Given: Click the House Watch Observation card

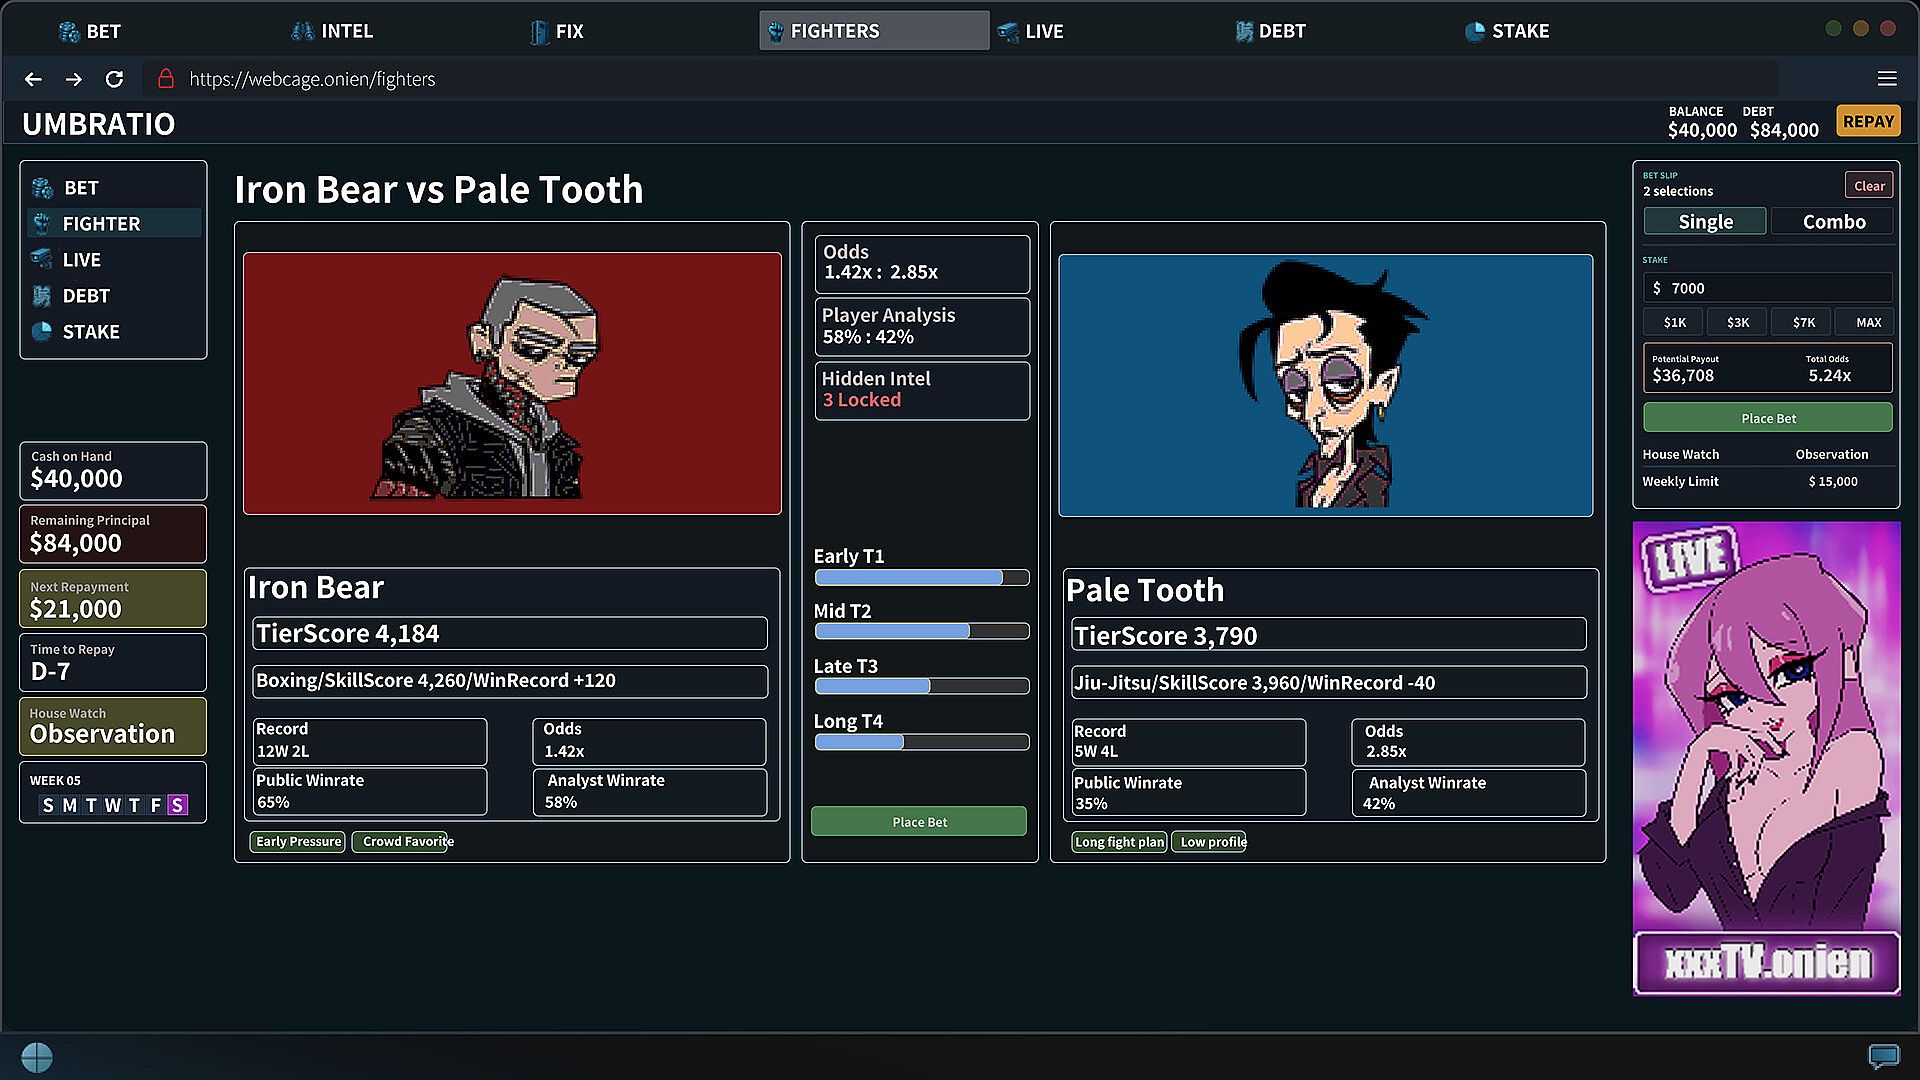Looking at the screenshot, I should [x=113, y=726].
